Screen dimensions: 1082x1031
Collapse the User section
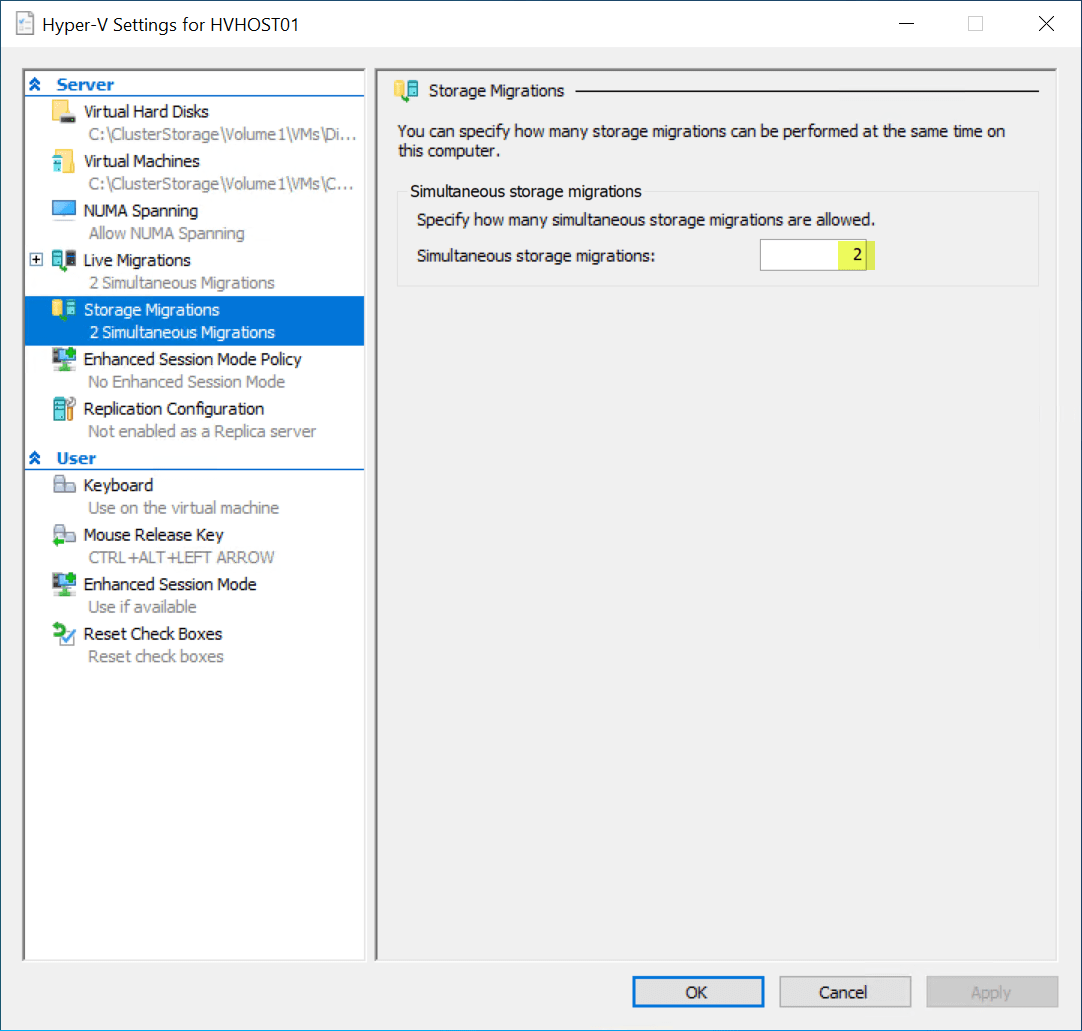tap(35, 458)
